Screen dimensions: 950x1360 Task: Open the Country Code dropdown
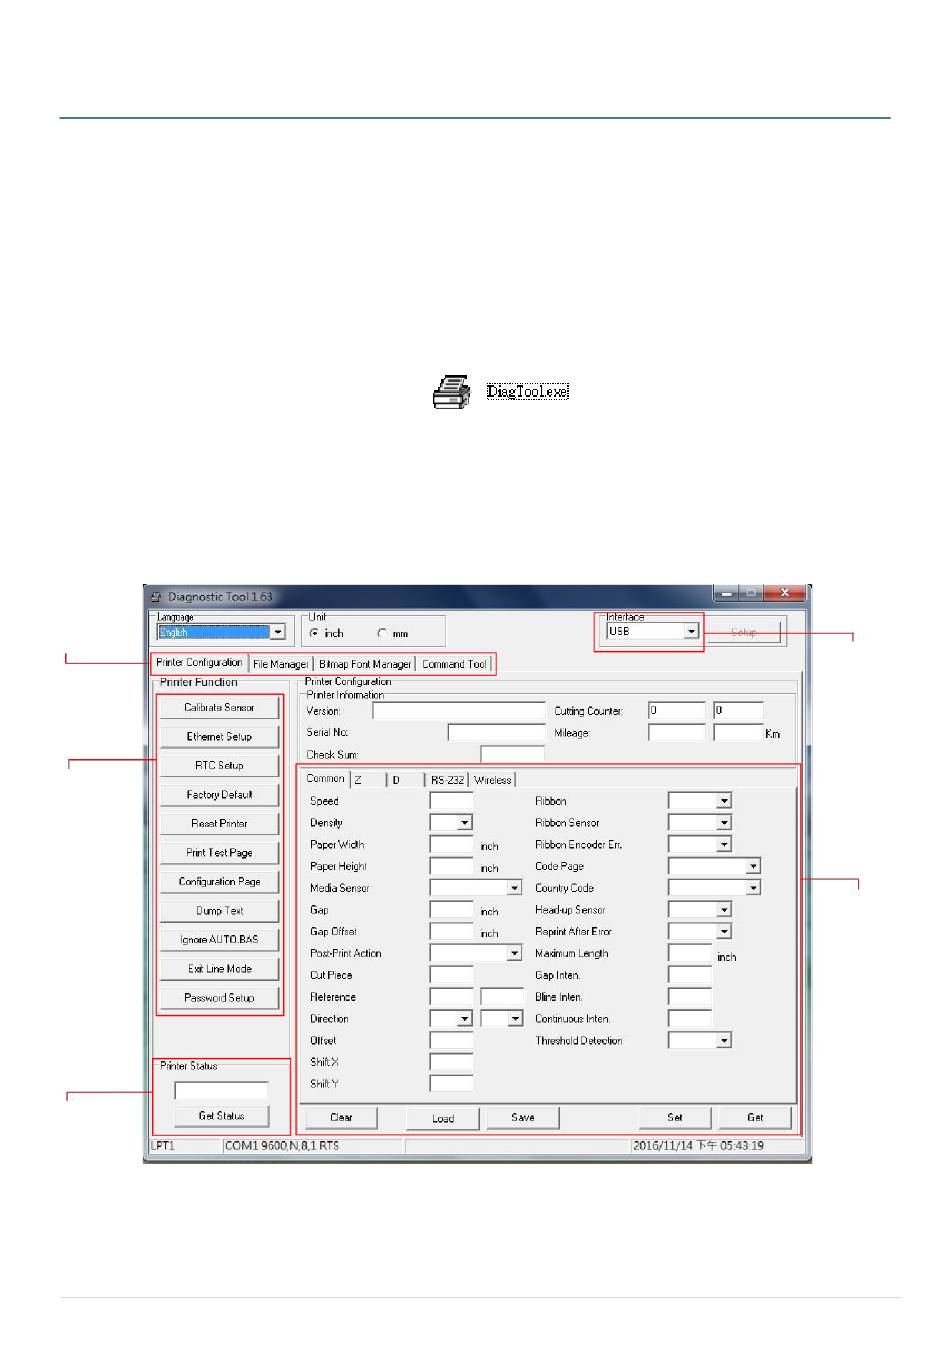754,888
